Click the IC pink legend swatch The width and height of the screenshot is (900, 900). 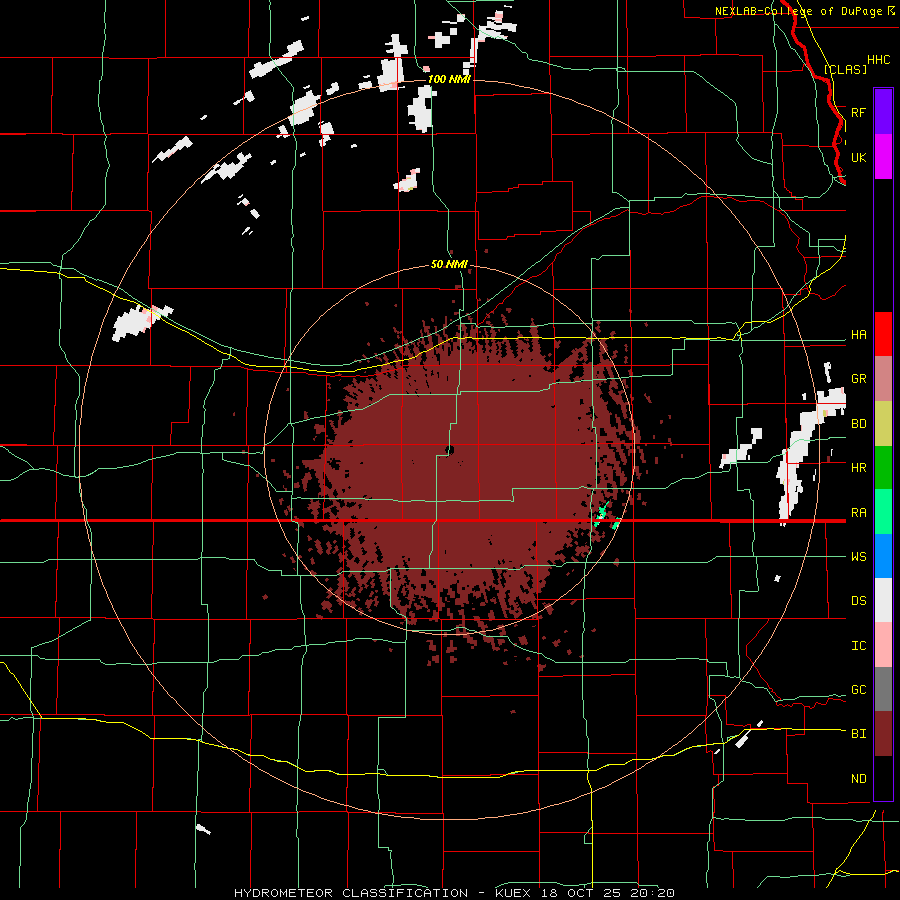(x=883, y=645)
